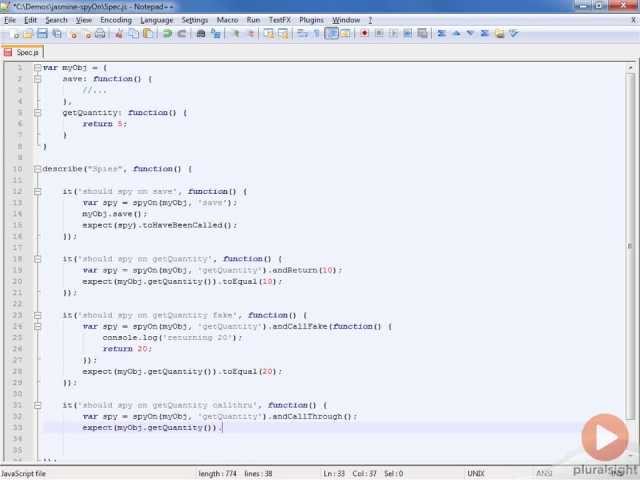Click the Copy toolbar icon
640x480 pixels.
[133, 34]
